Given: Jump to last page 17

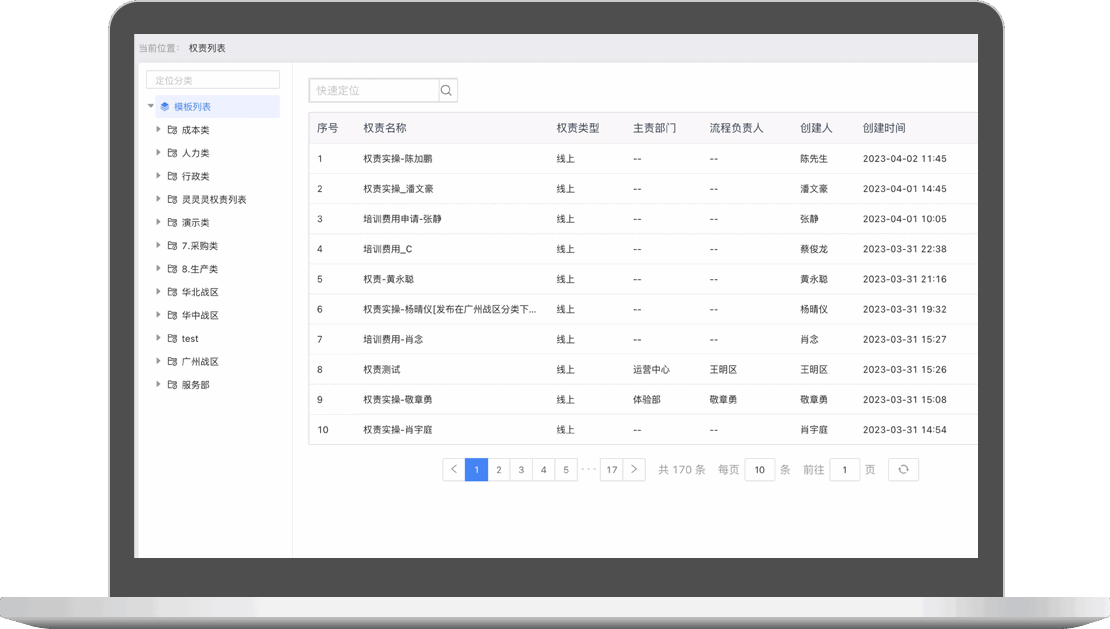Looking at the screenshot, I should (611, 469).
